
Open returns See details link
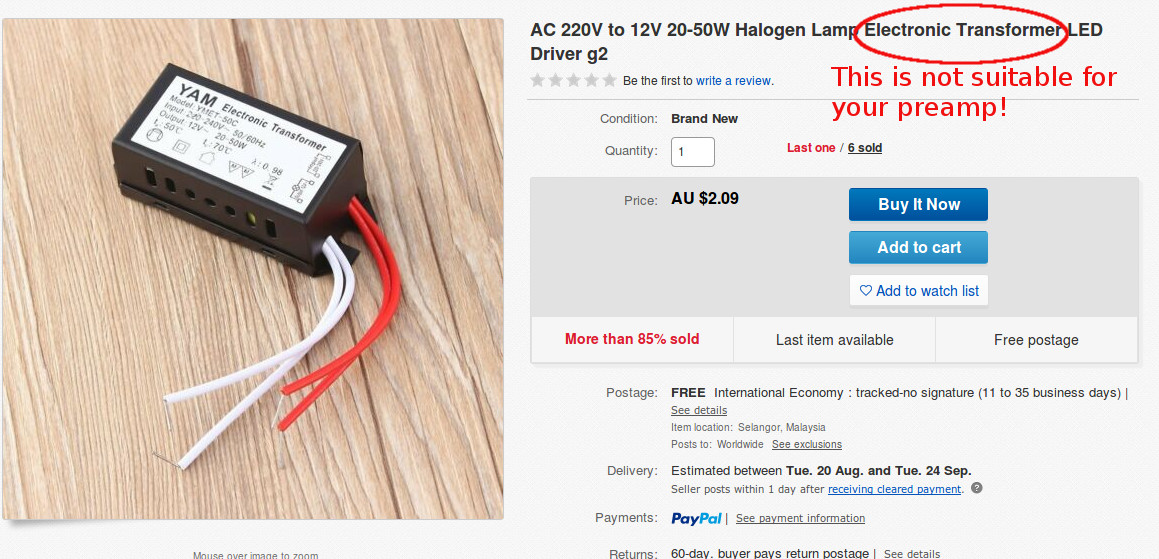coord(912,554)
